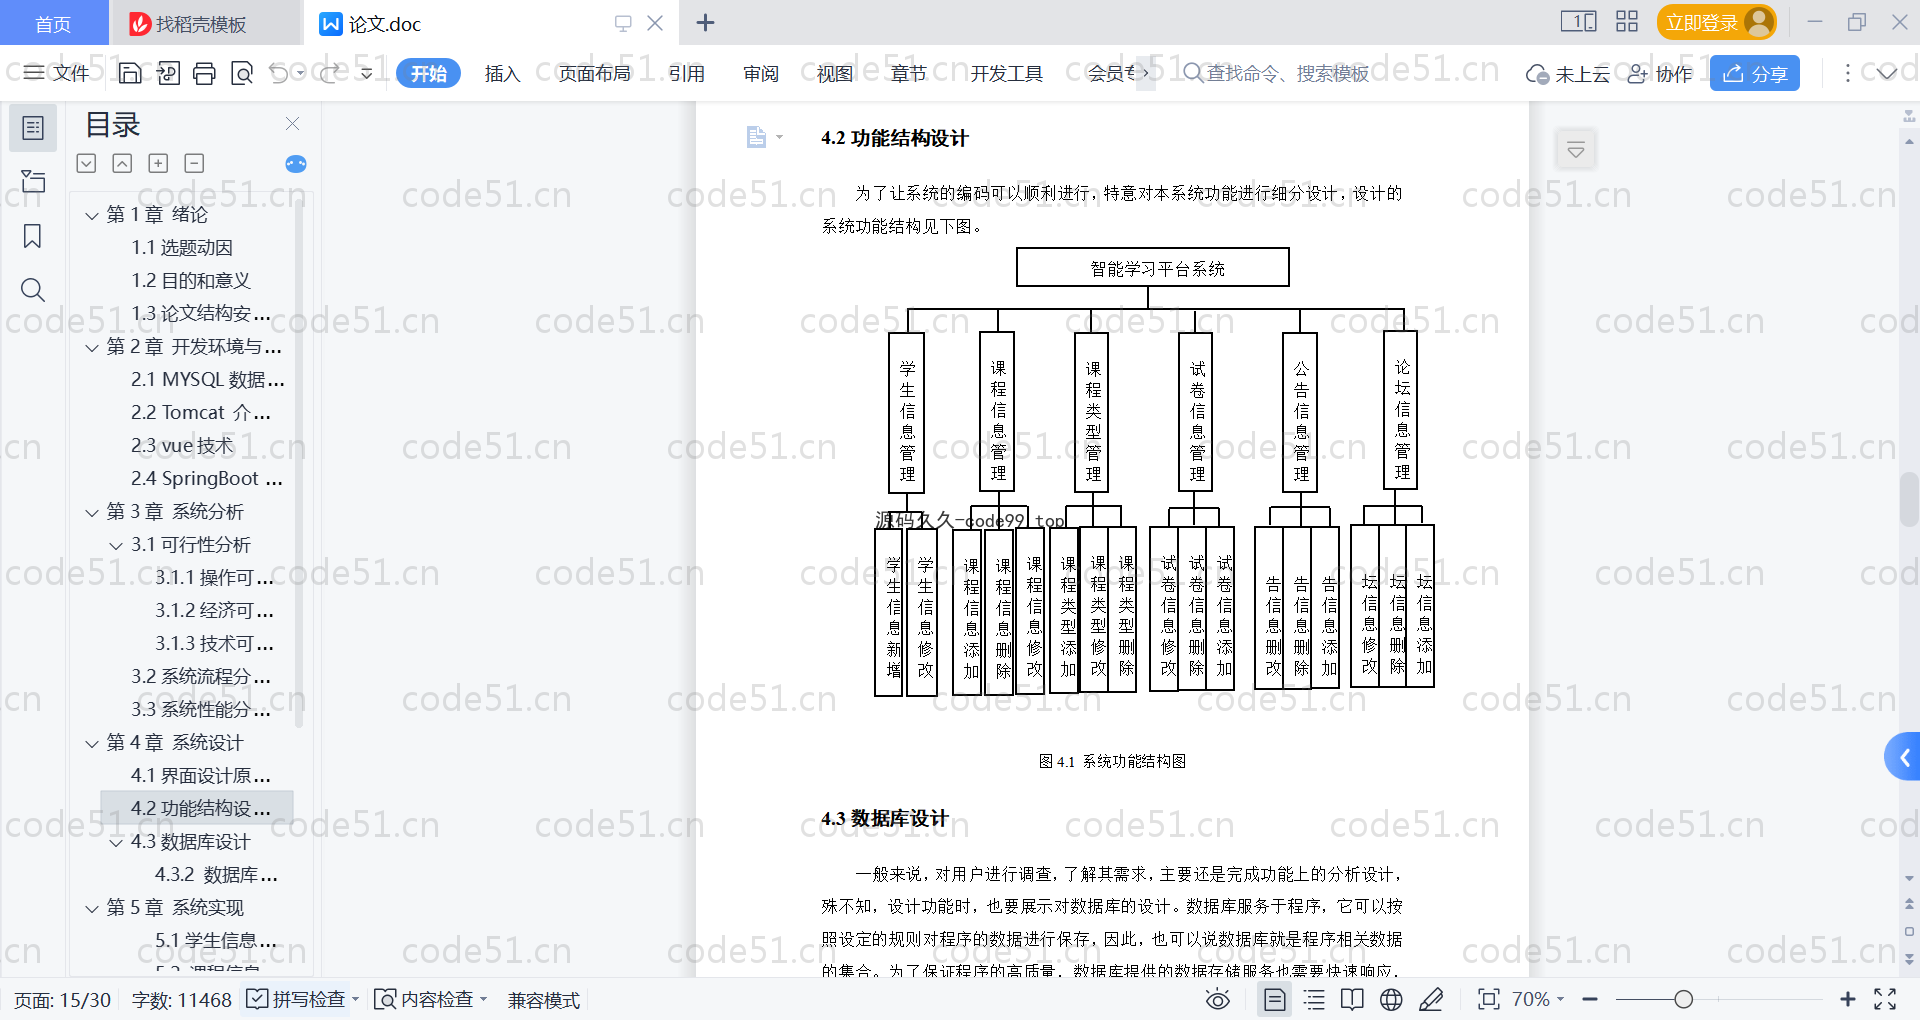Click the blue smart outline icon
The width and height of the screenshot is (1920, 1020).
pos(296,164)
